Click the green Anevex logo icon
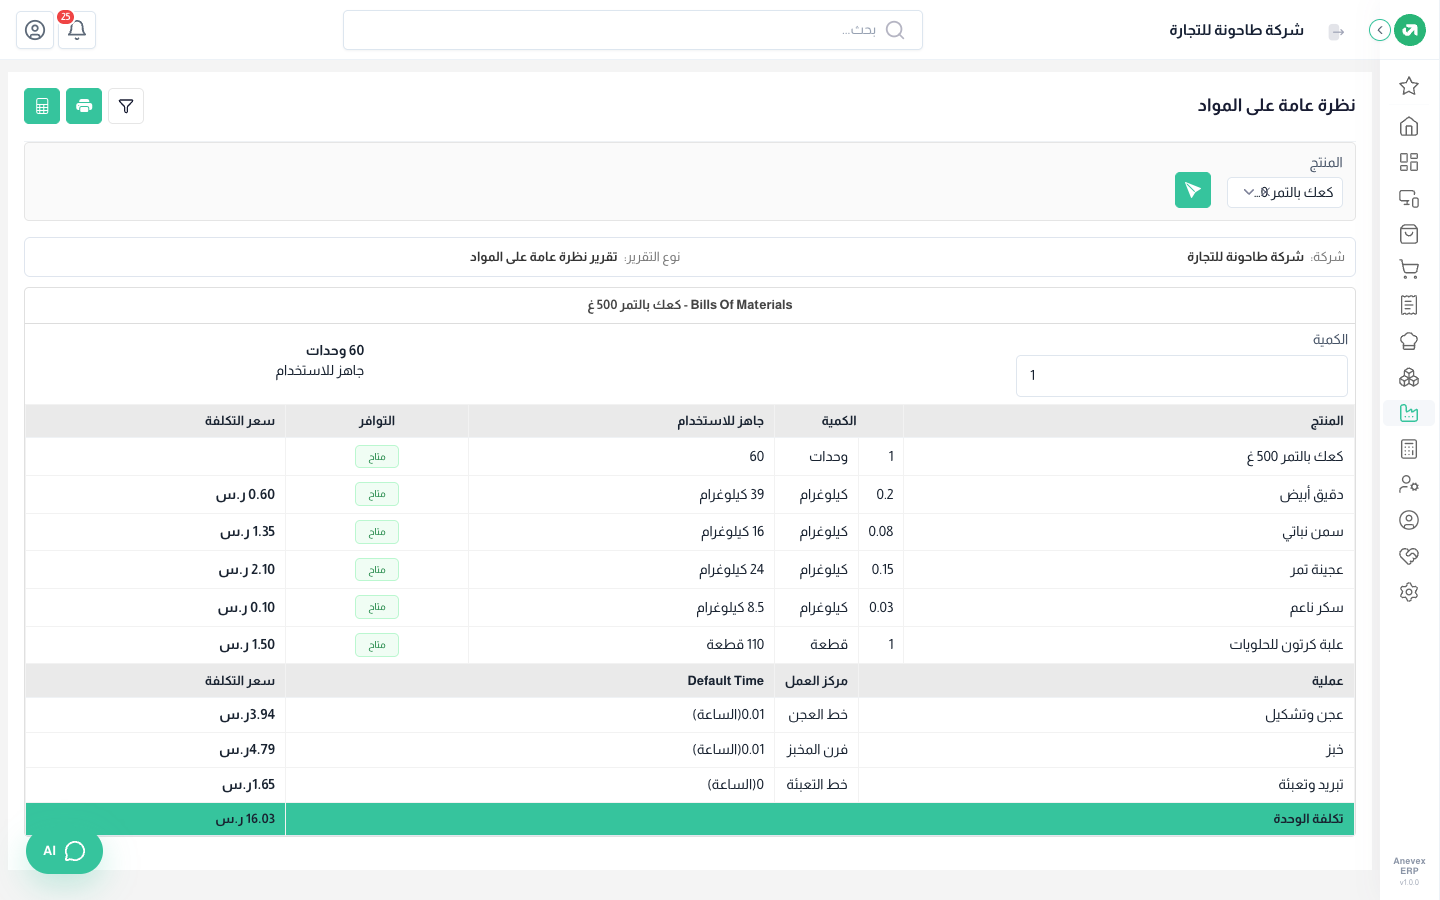Screen dimensions: 1440x900 click(1410, 30)
